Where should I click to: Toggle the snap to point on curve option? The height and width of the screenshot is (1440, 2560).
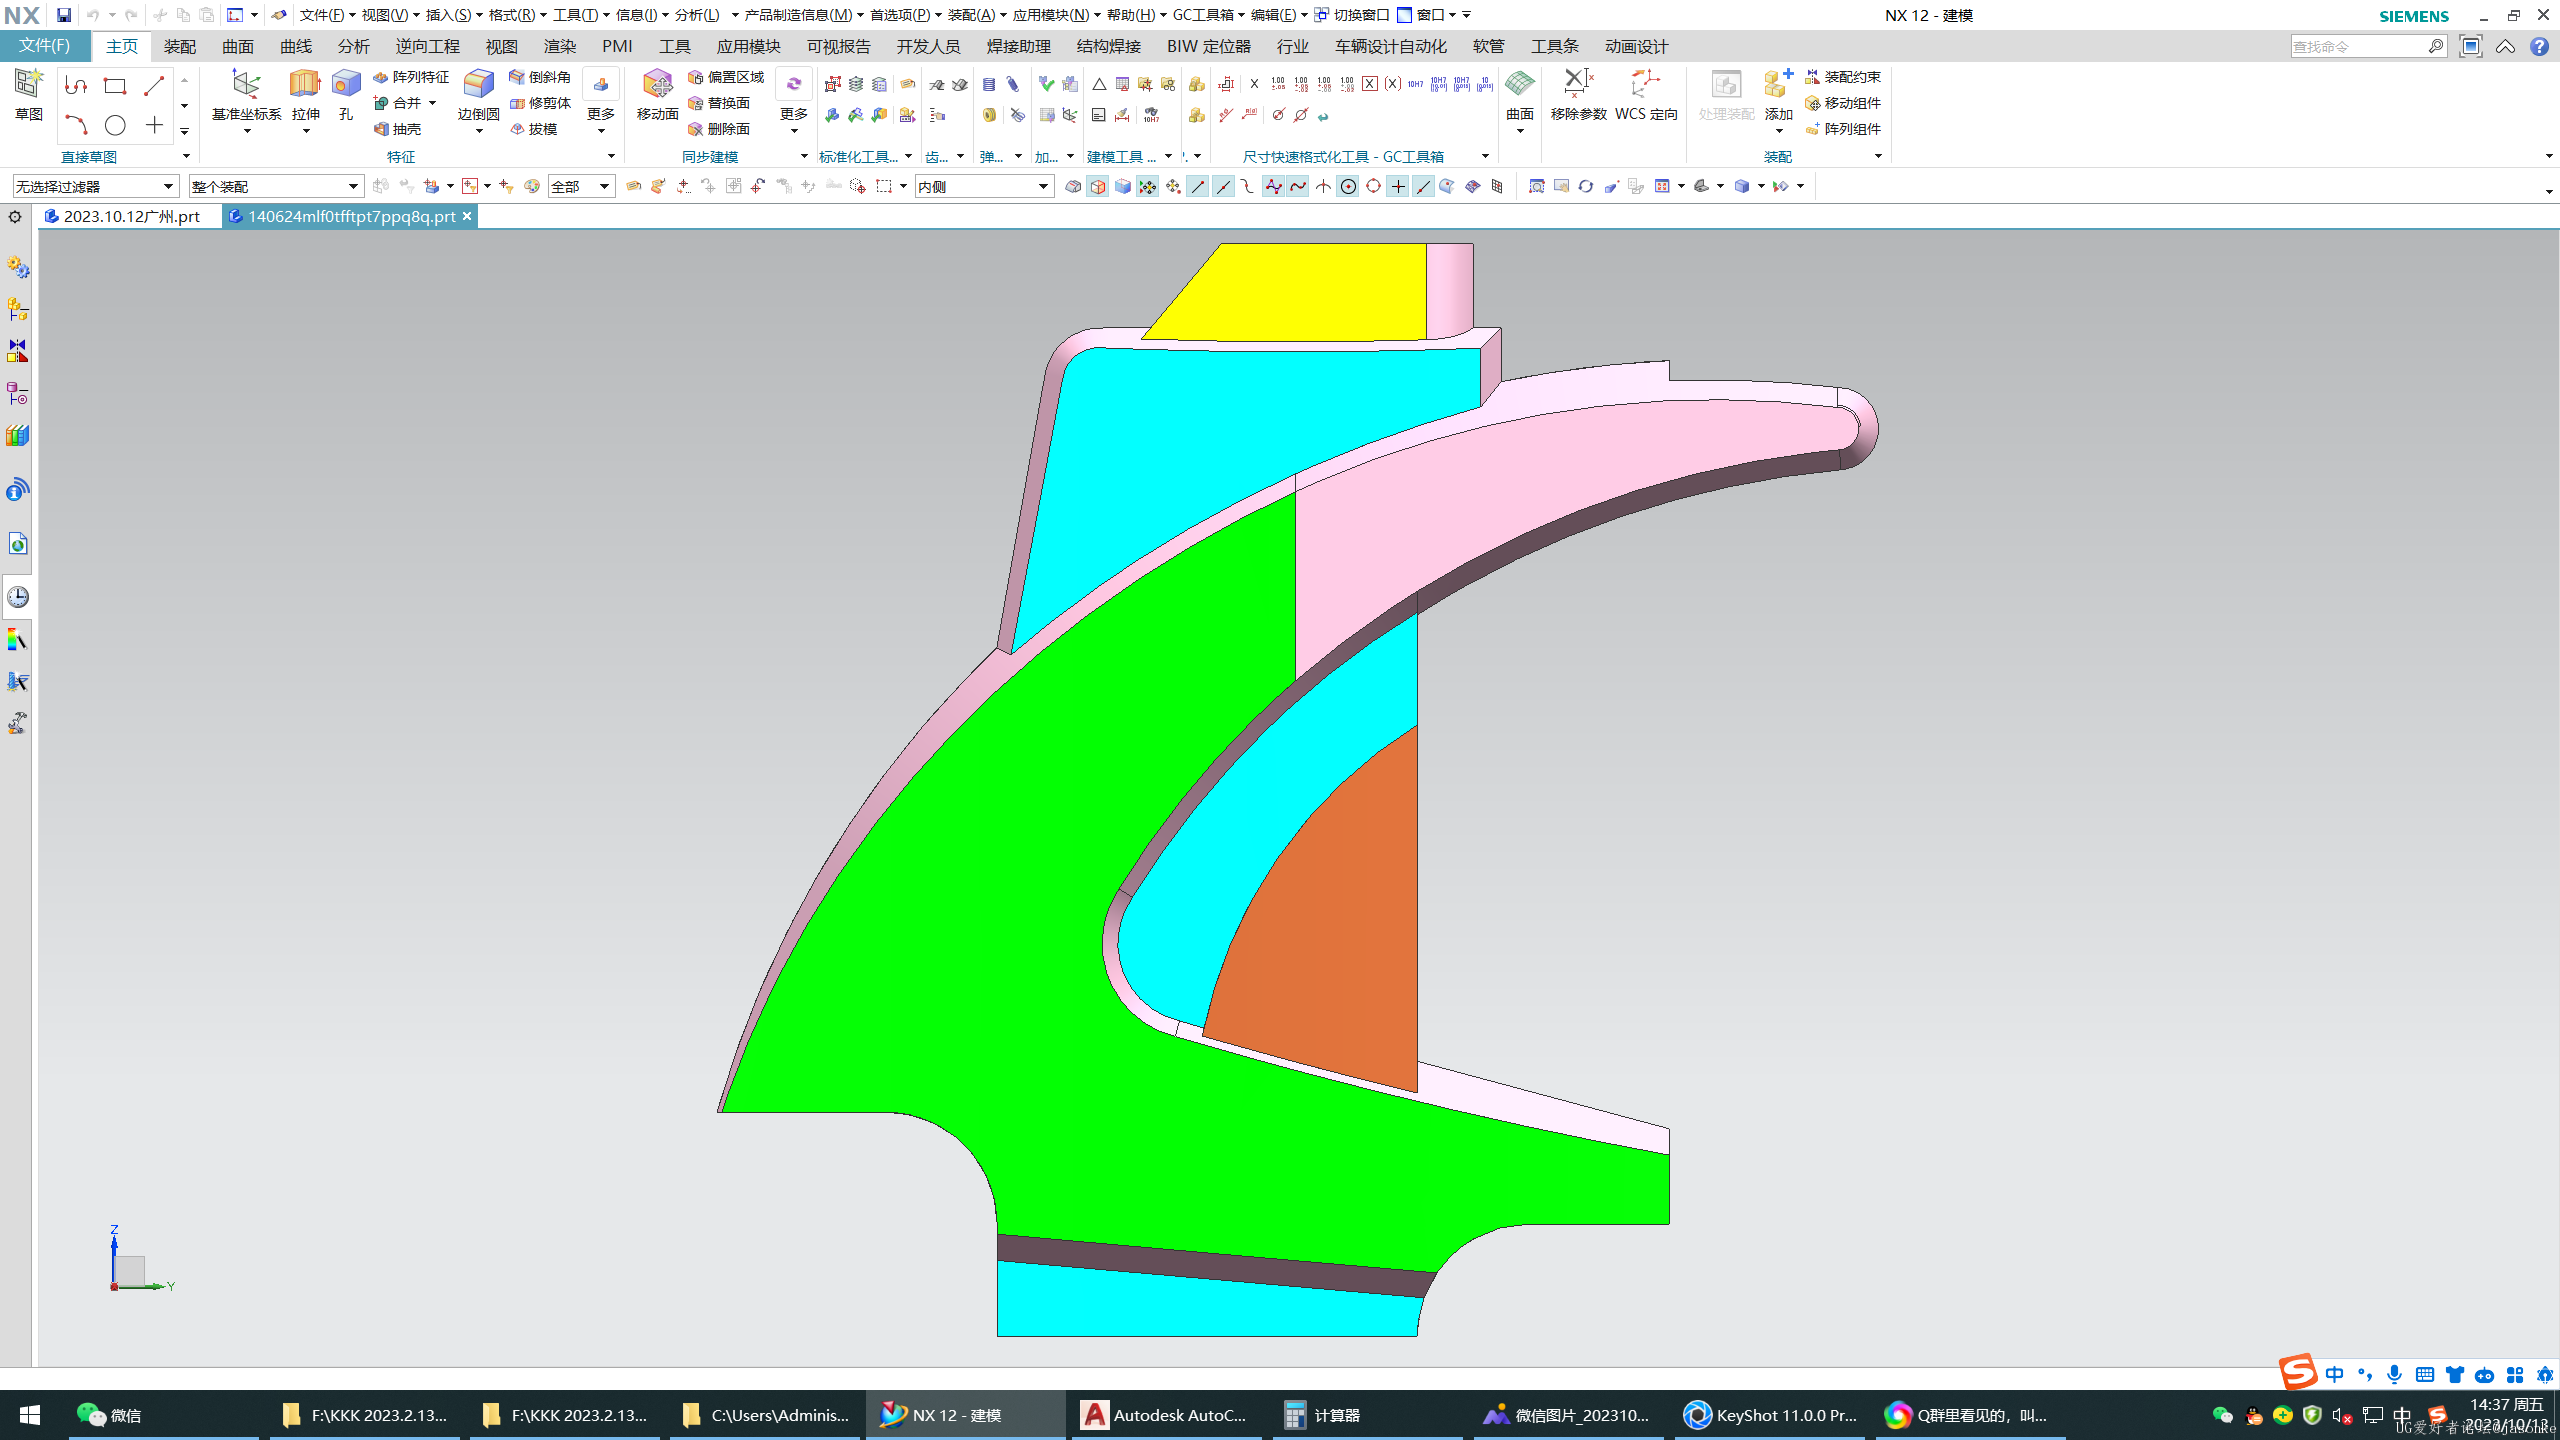coord(1423,186)
